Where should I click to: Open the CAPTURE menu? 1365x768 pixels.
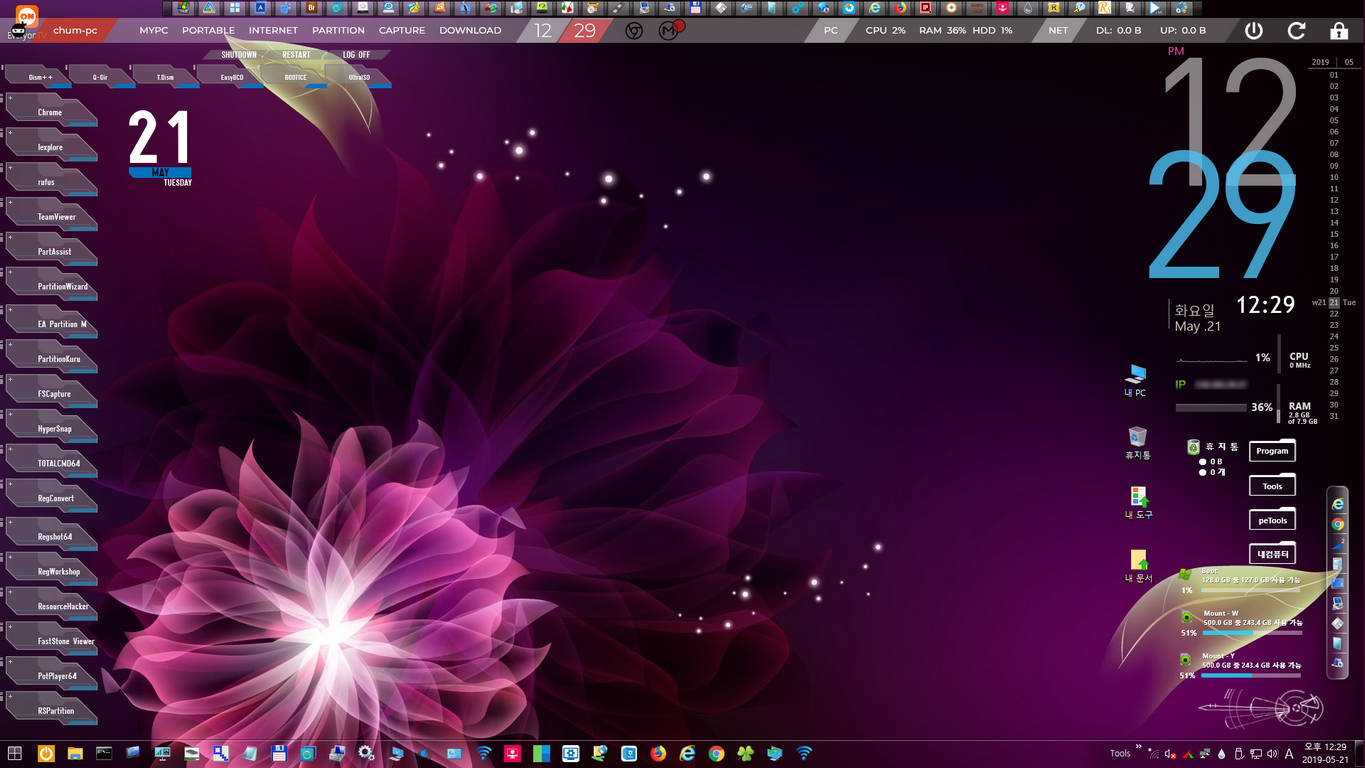tap(402, 30)
